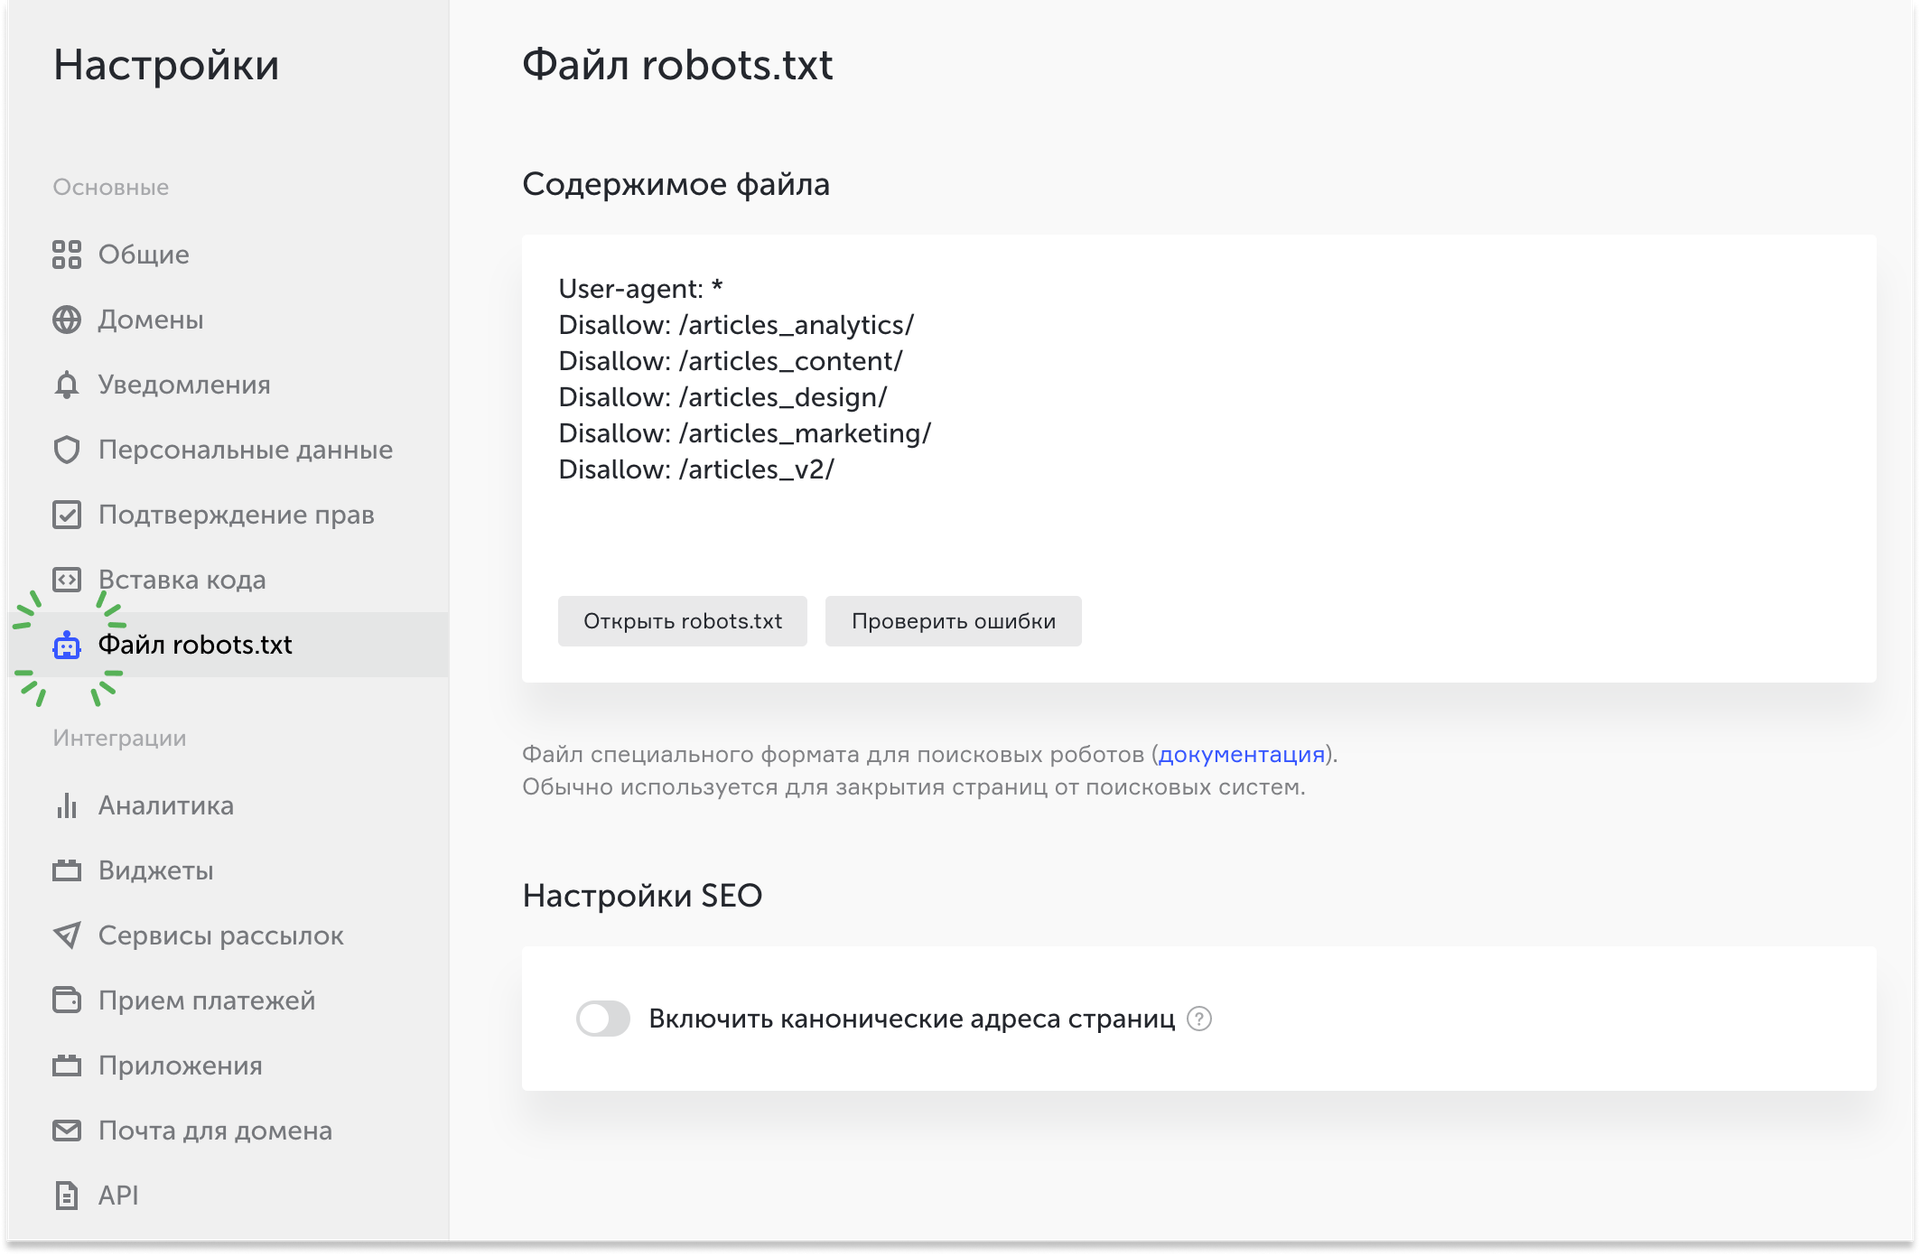Enable the canonical page addresses switch

click(x=603, y=1019)
